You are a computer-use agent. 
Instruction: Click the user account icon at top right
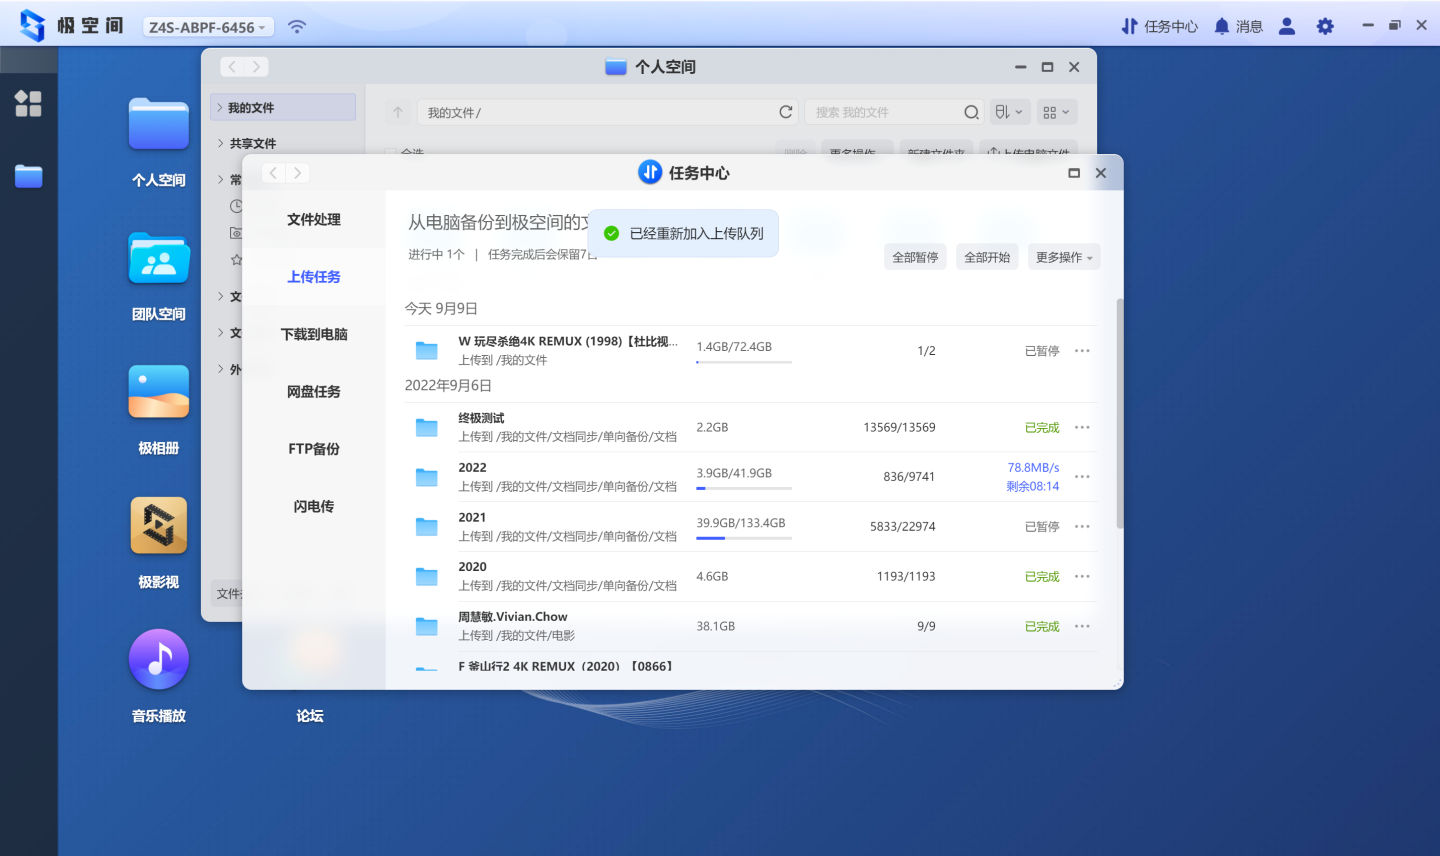pos(1286,25)
